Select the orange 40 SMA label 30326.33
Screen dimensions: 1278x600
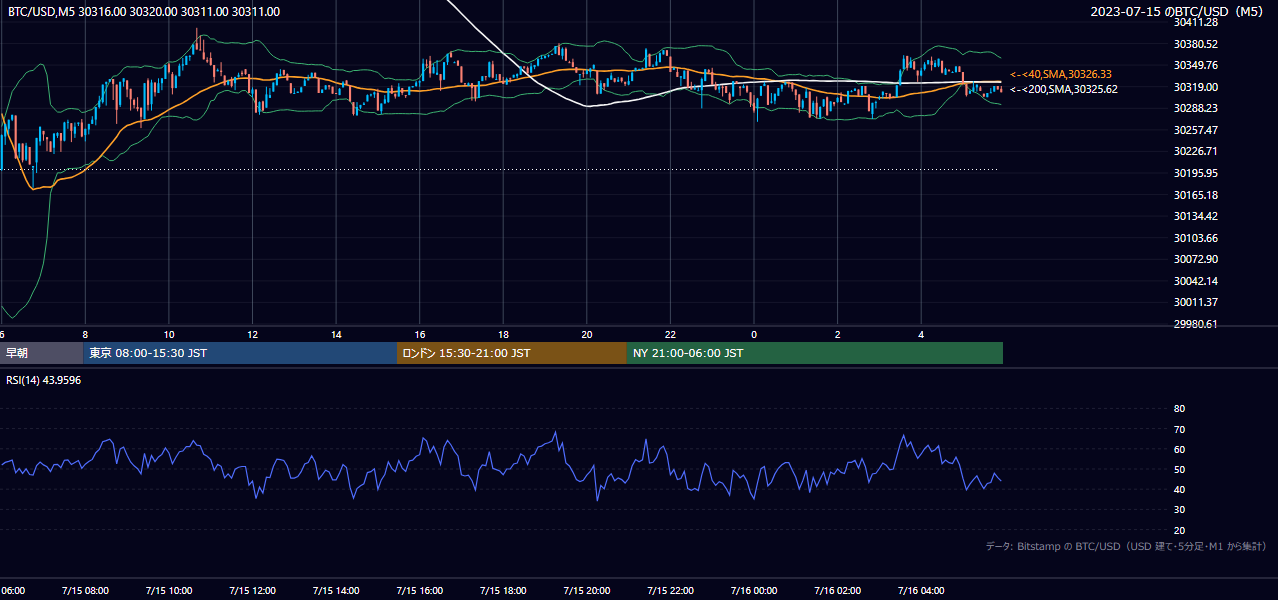1061,74
